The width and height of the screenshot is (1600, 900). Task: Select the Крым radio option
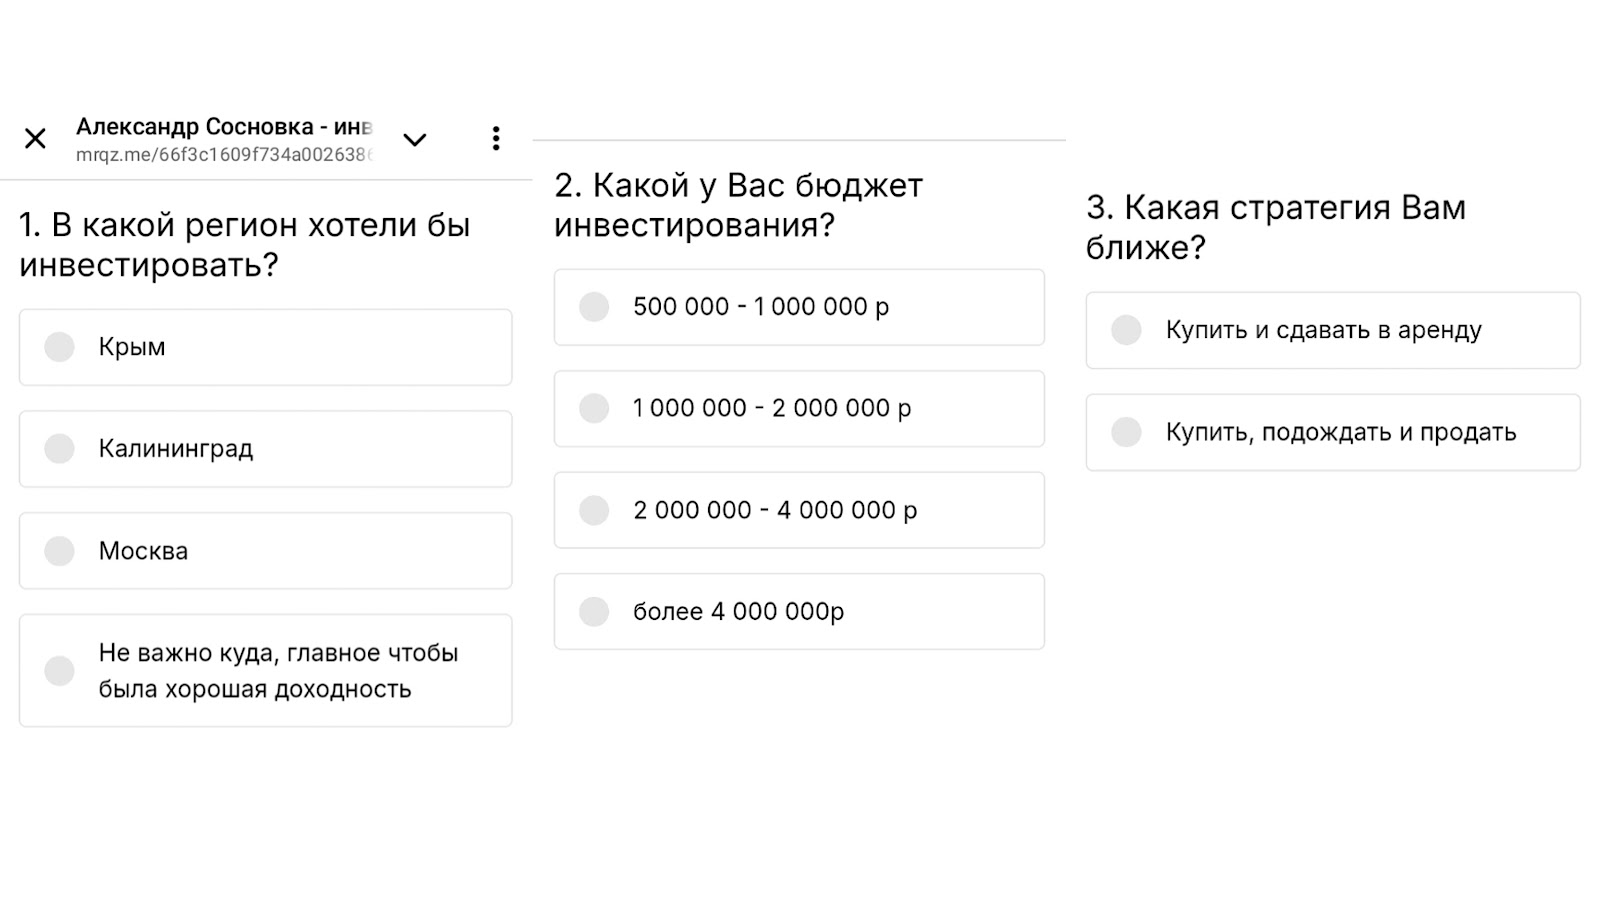coord(265,347)
